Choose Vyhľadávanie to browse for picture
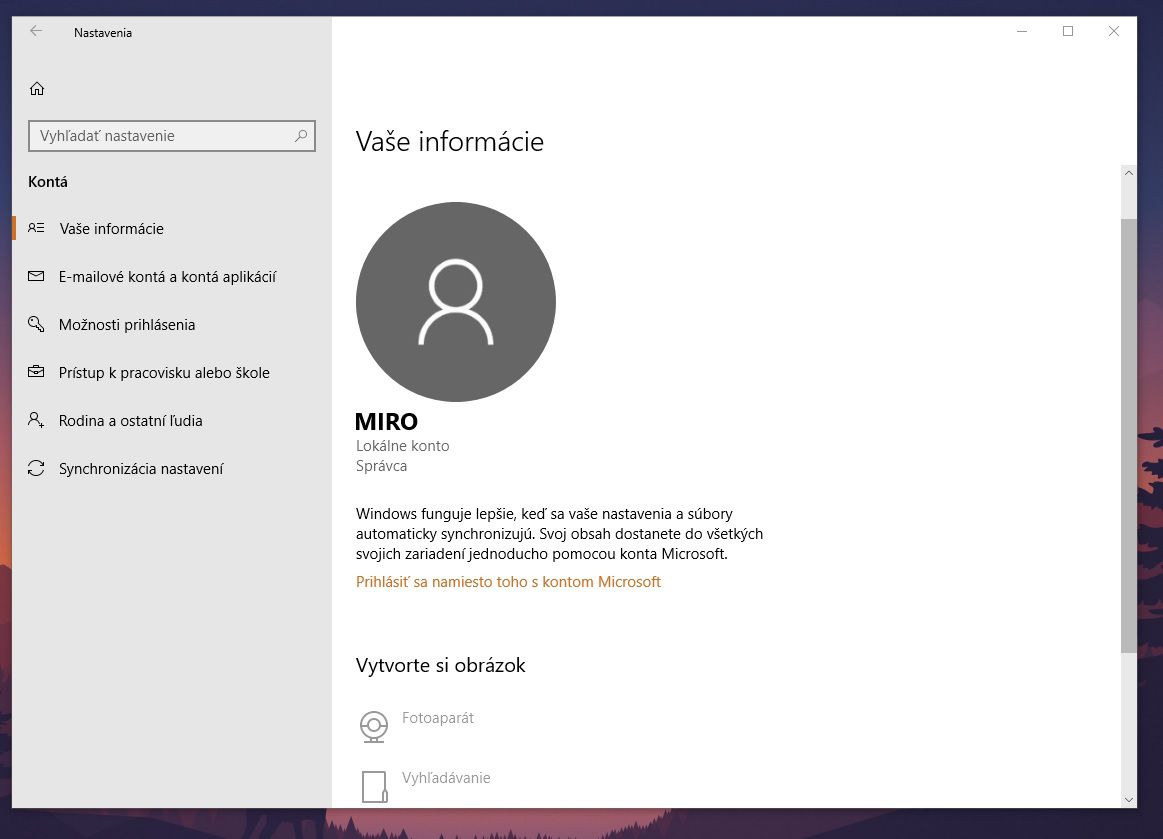Viewport: 1163px width, 839px height. (446, 777)
